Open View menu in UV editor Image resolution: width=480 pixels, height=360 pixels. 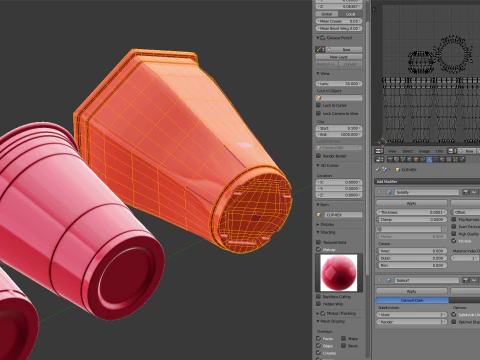(392, 151)
